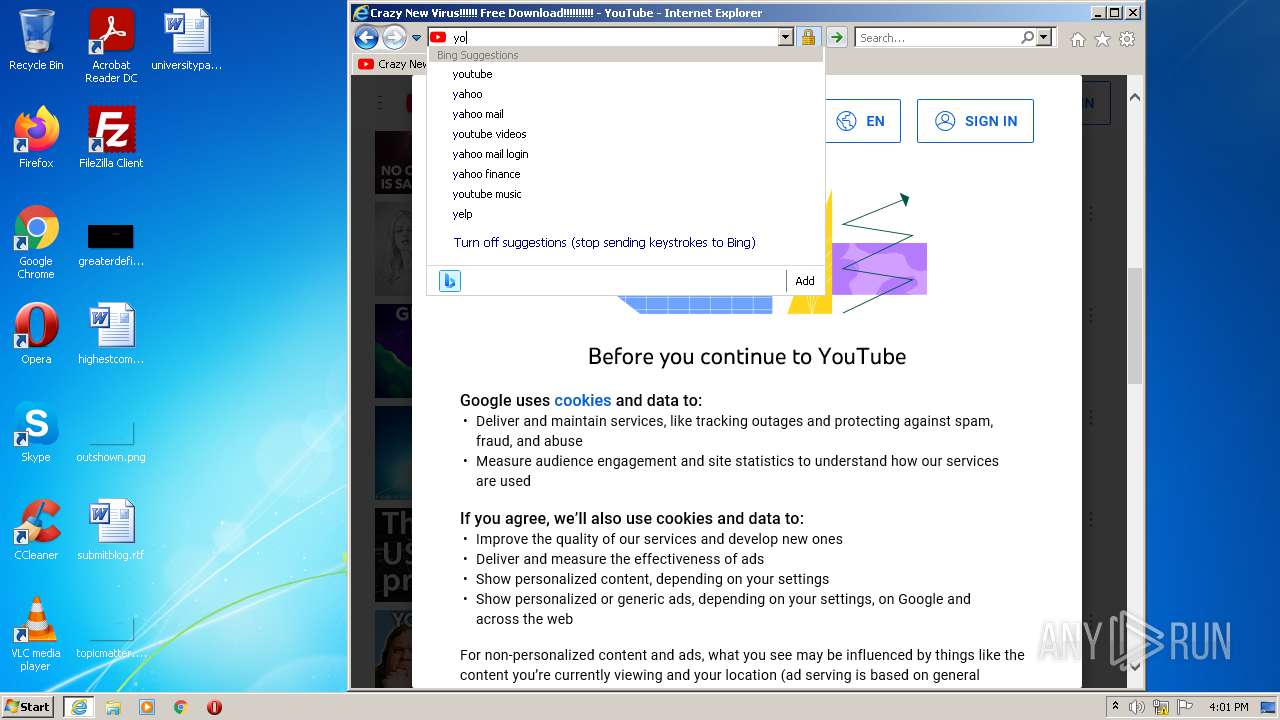
Task: Select the universitypa... Word document icon
Action: (187, 40)
